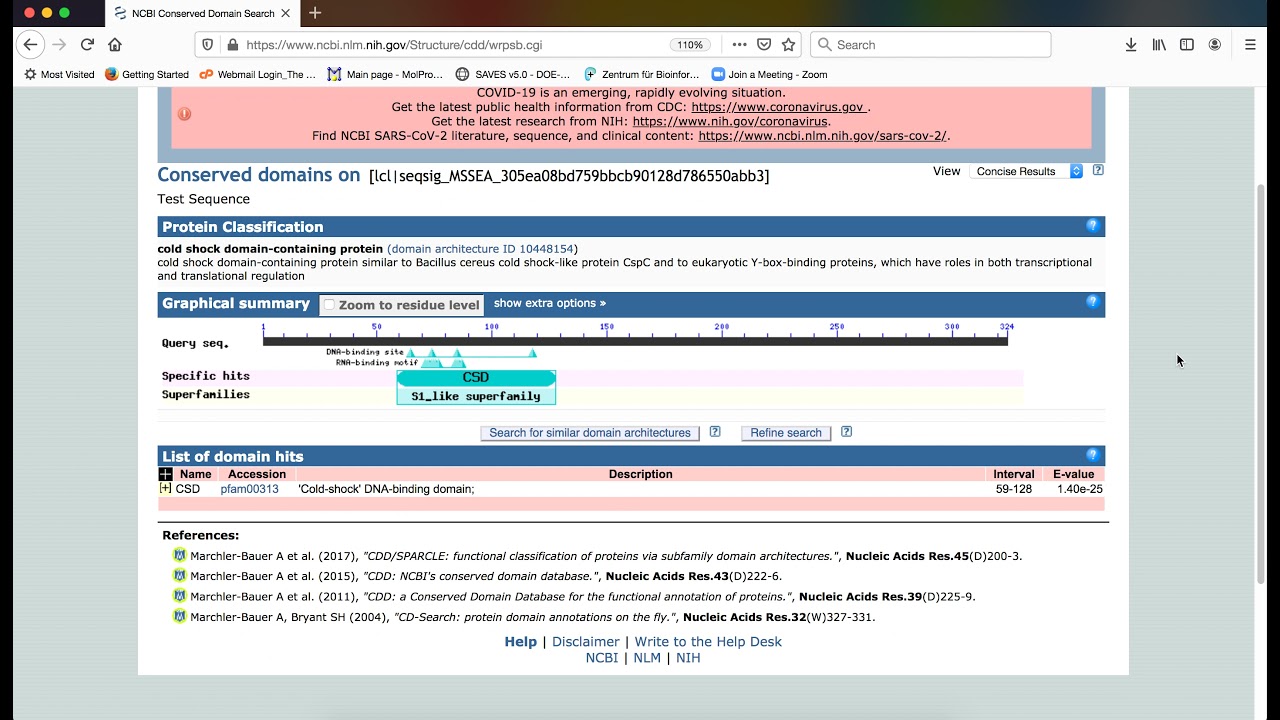Viewport: 1280px width, 720px height.
Task: Open PubMed icon for 2004 Marchler-Bauer reference
Action: [179, 616]
